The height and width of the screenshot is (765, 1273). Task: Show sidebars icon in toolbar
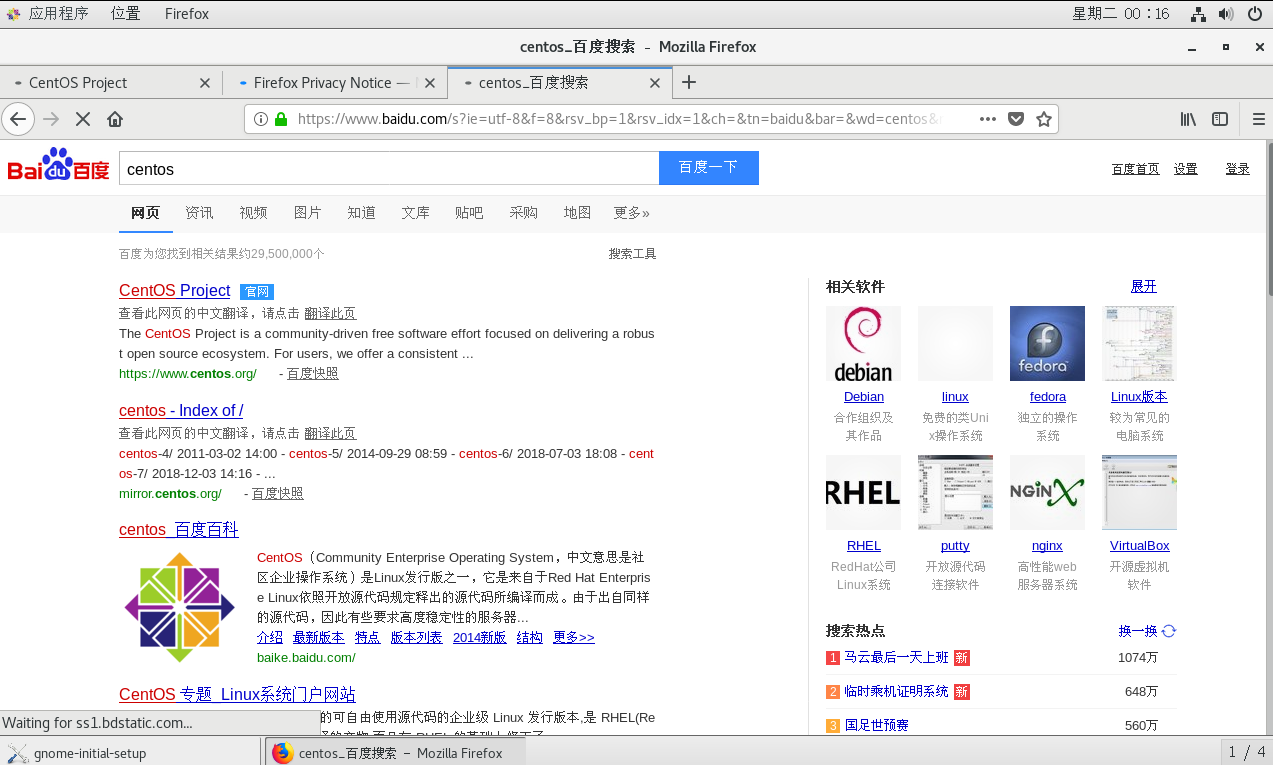[1220, 119]
